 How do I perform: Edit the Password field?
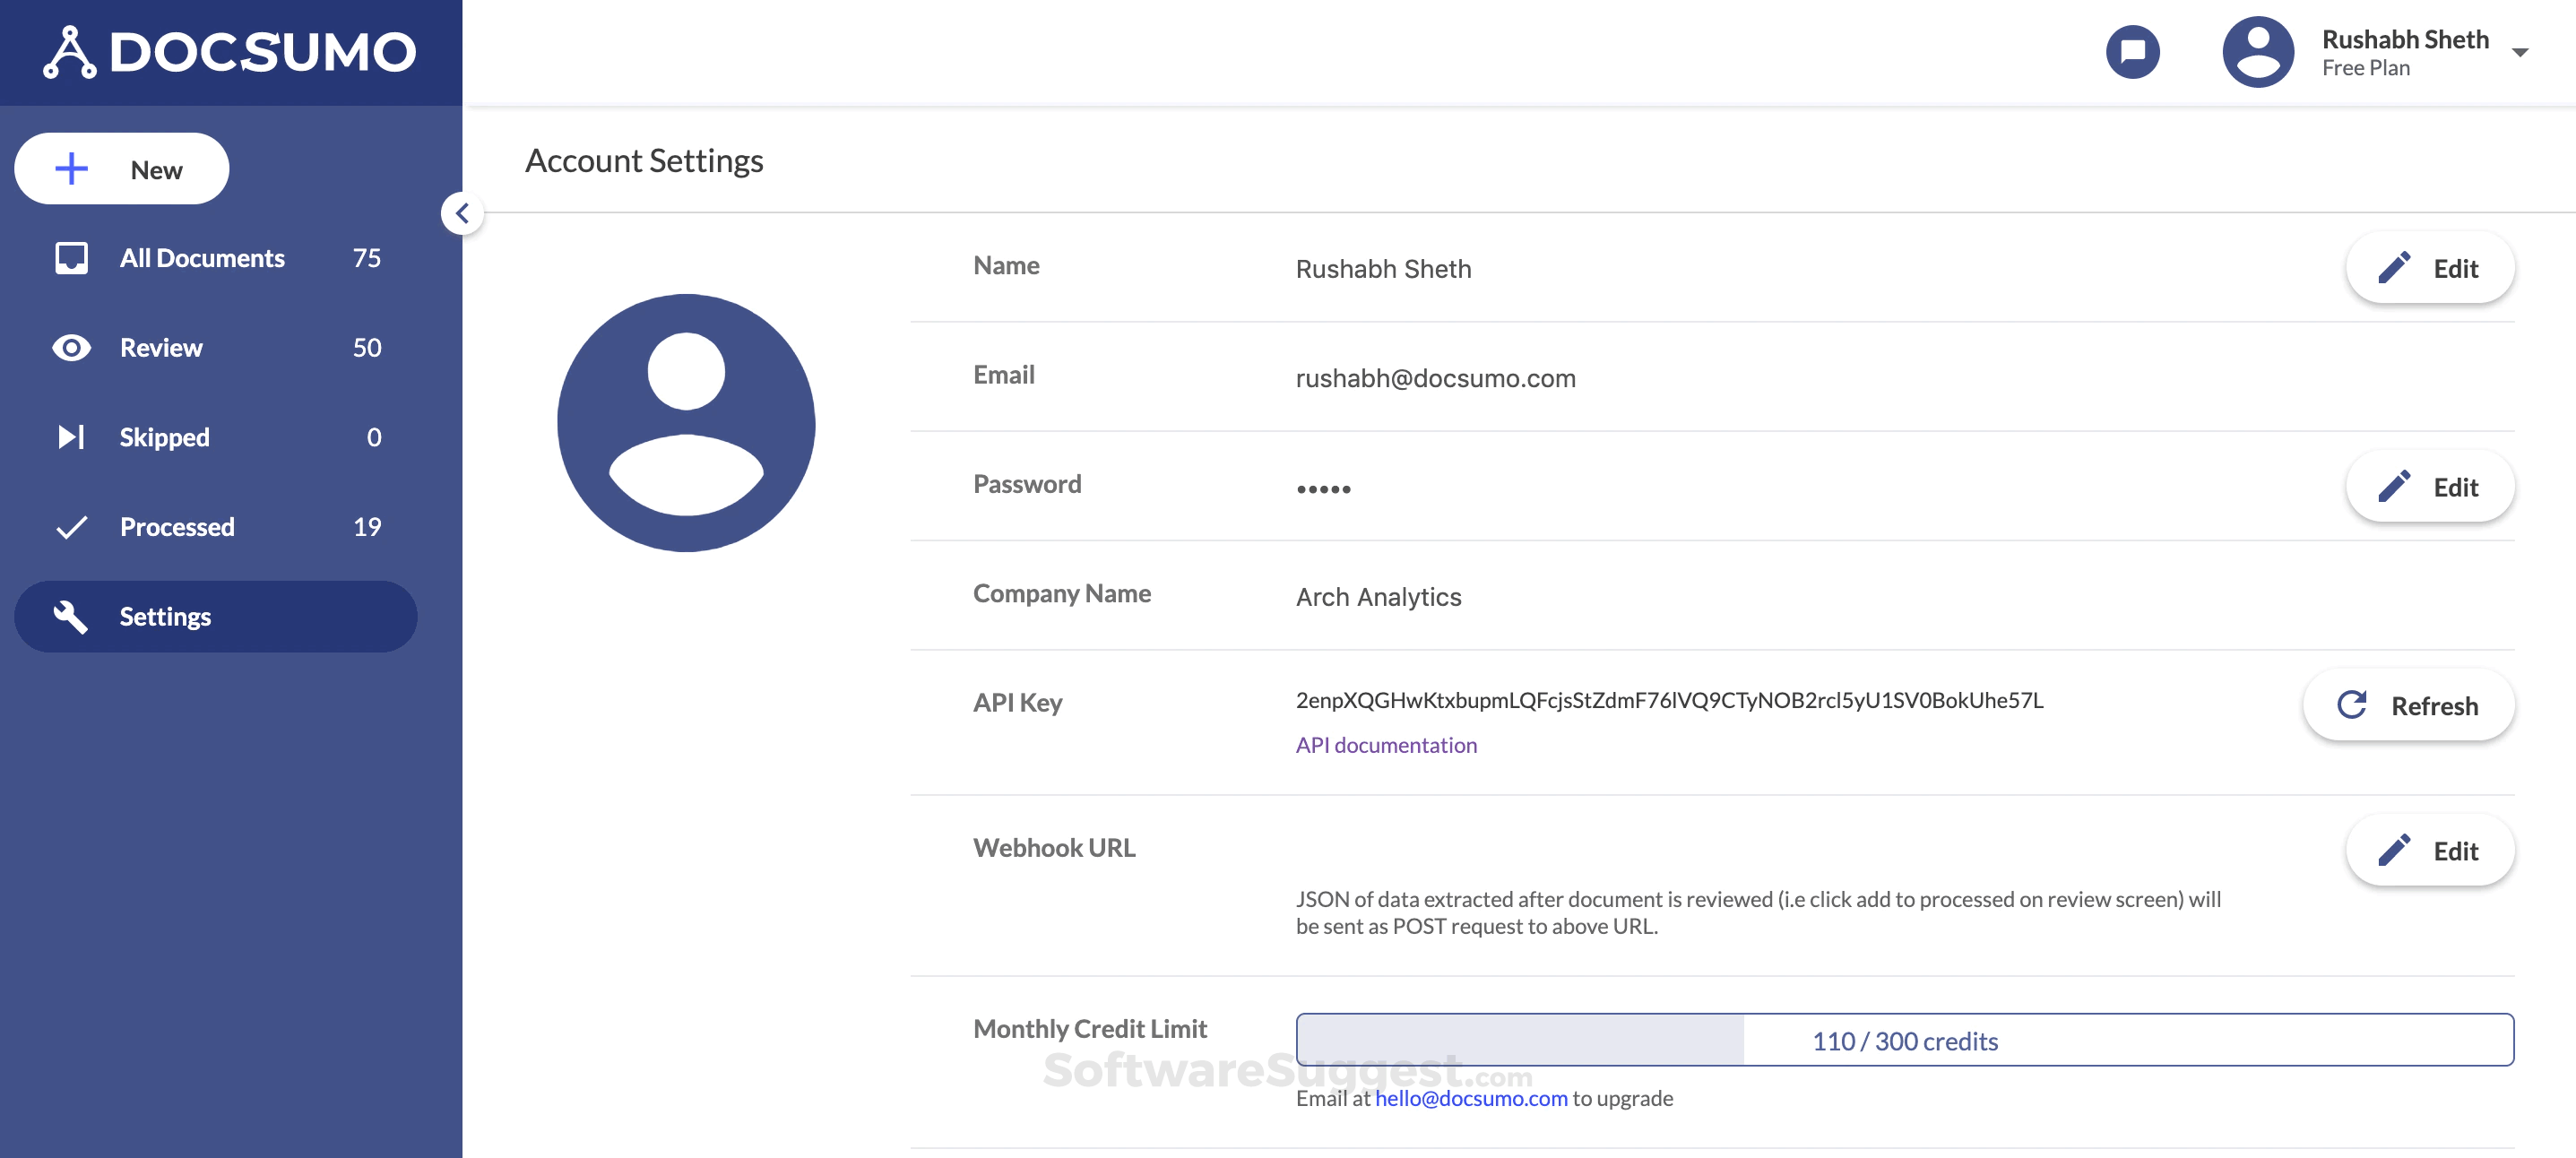(x=2429, y=487)
